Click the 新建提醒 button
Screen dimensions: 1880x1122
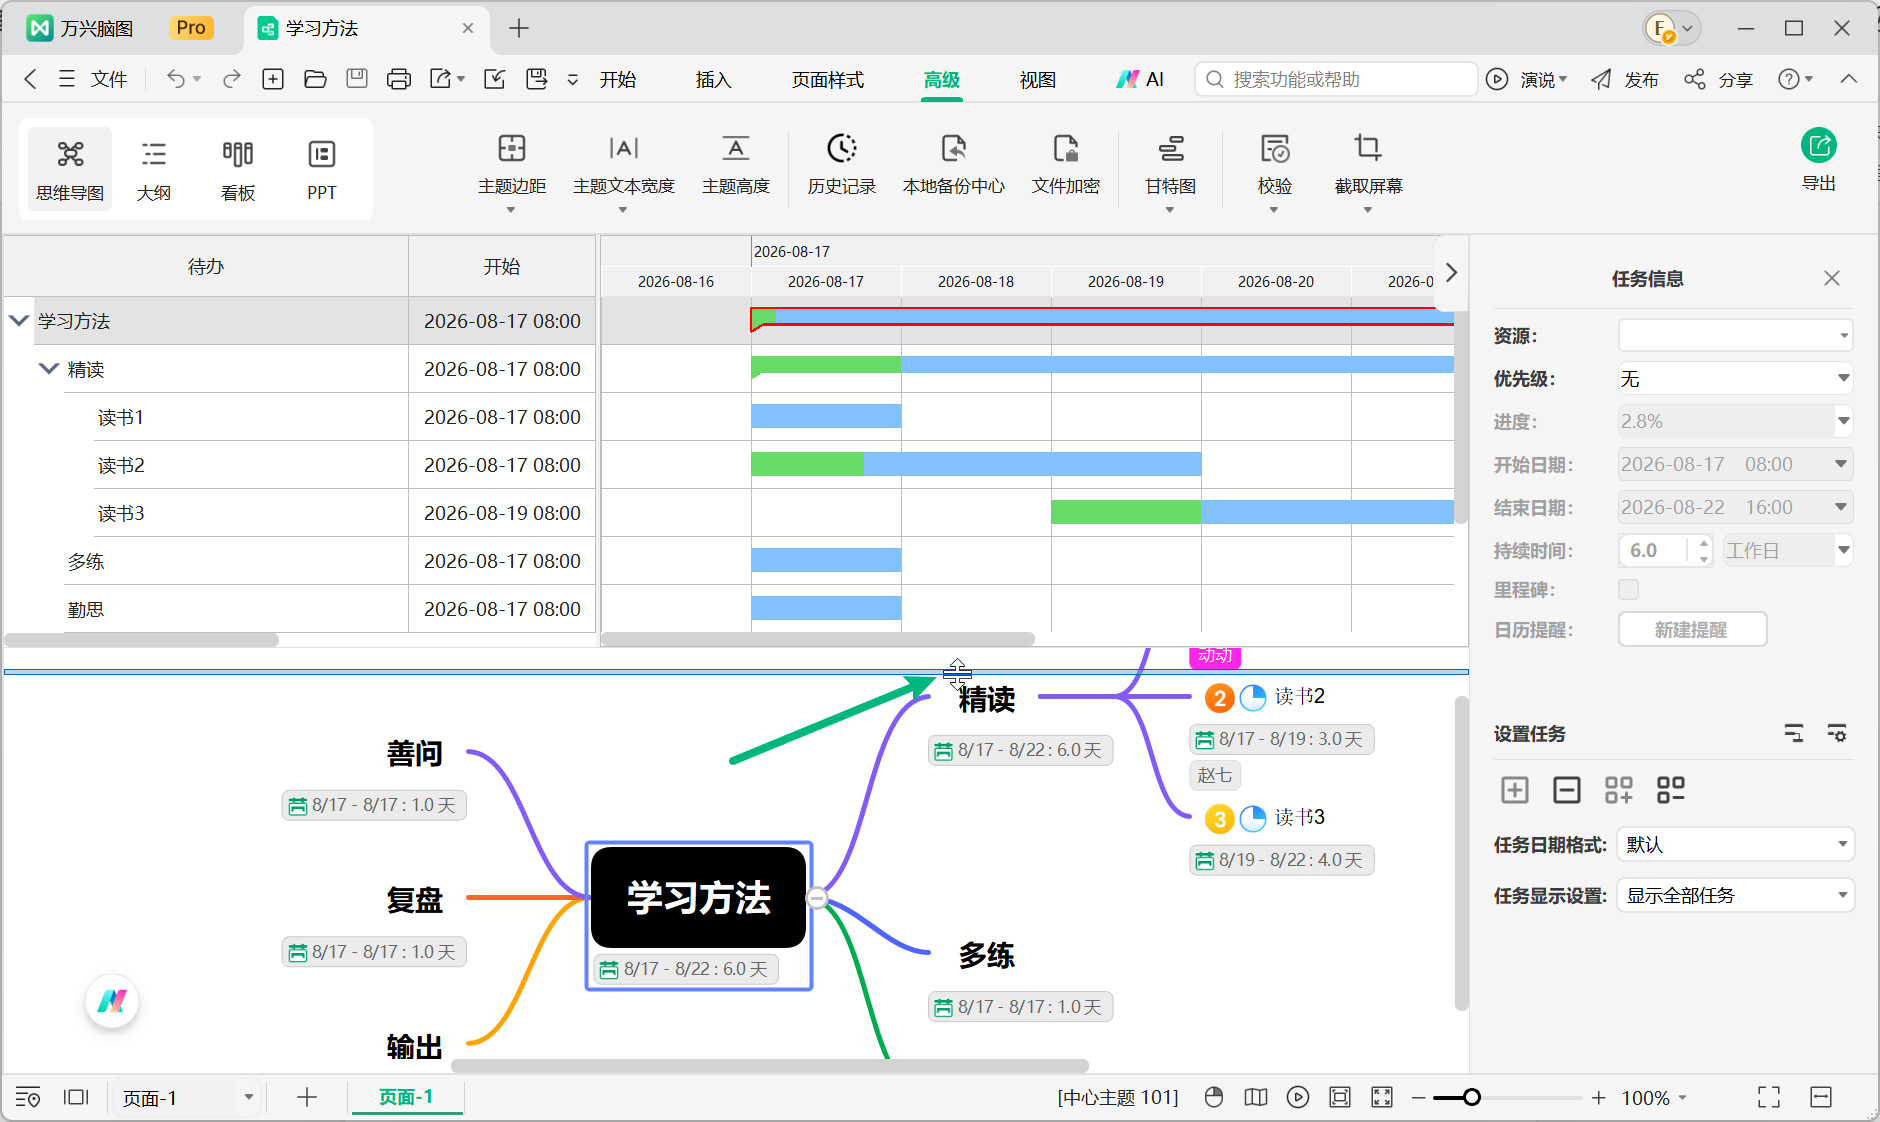coord(1692,629)
